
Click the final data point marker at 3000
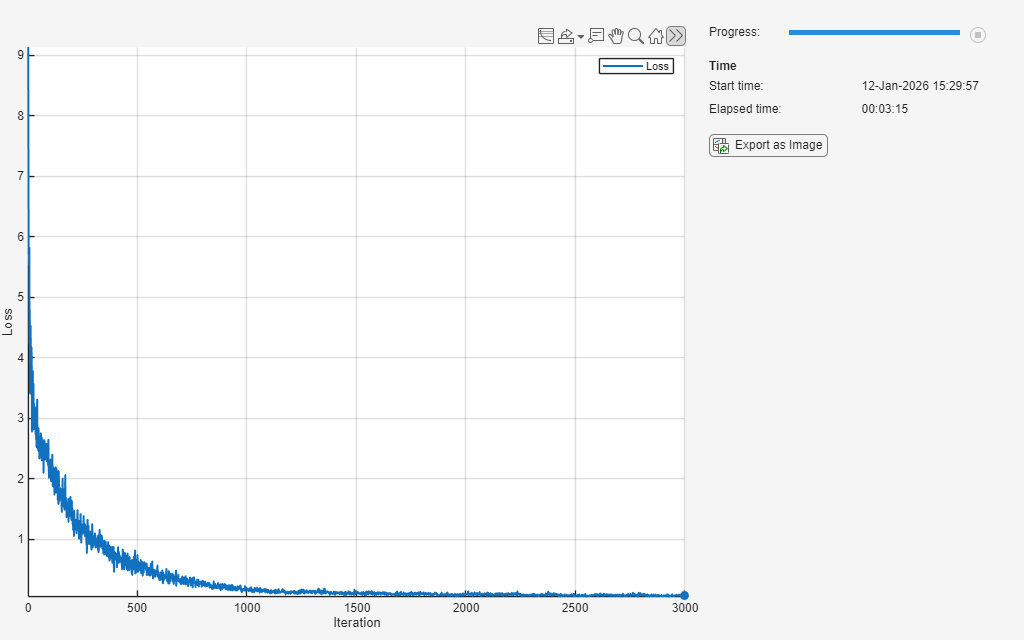(684, 595)
